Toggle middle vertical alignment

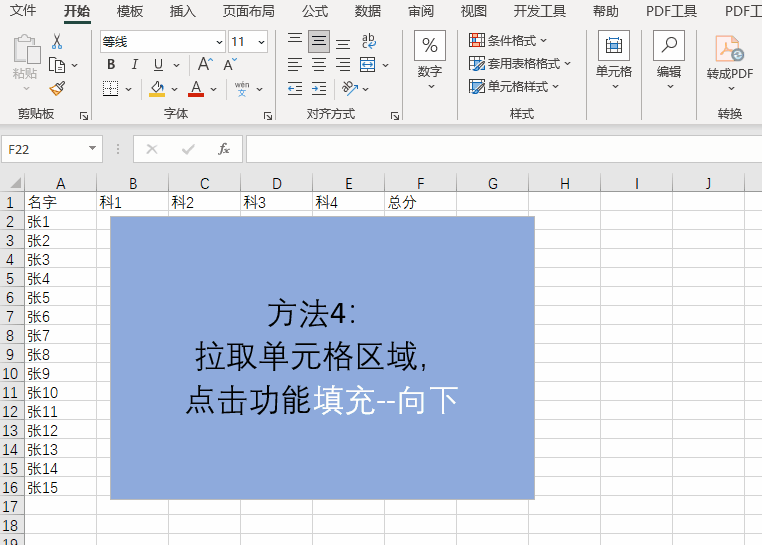319,41
